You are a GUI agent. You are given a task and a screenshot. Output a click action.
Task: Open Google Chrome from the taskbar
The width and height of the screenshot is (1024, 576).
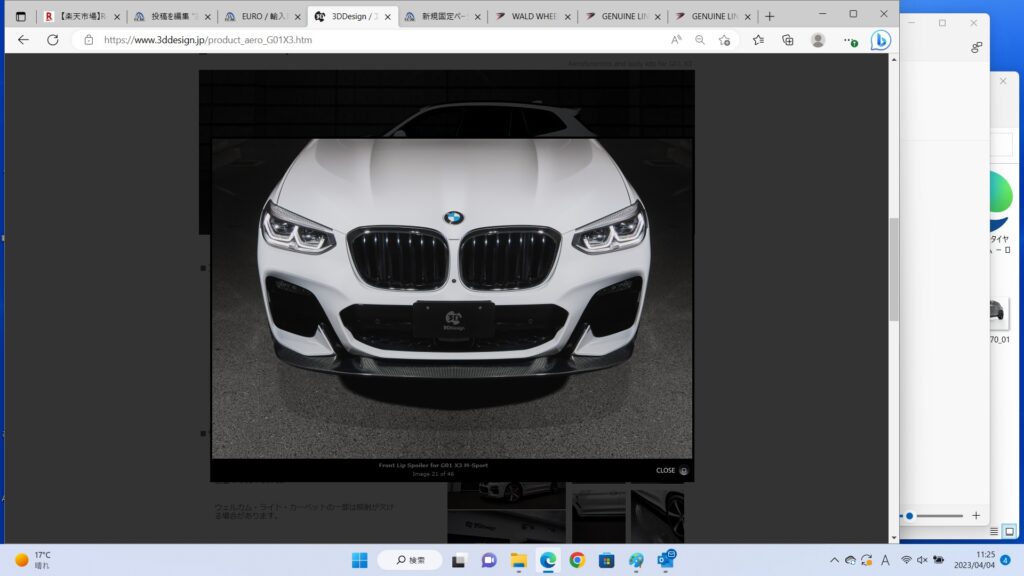pos(577,560)
